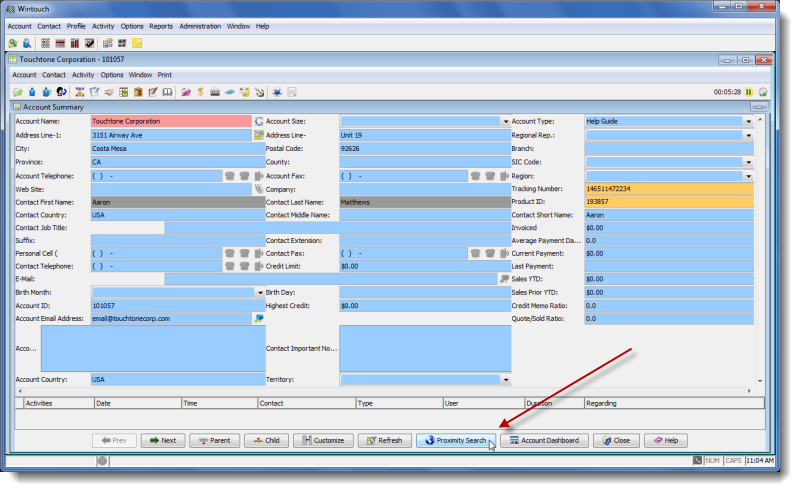800x492 pixels.
Task: Click the open book icon
Action: coord(167,92)
